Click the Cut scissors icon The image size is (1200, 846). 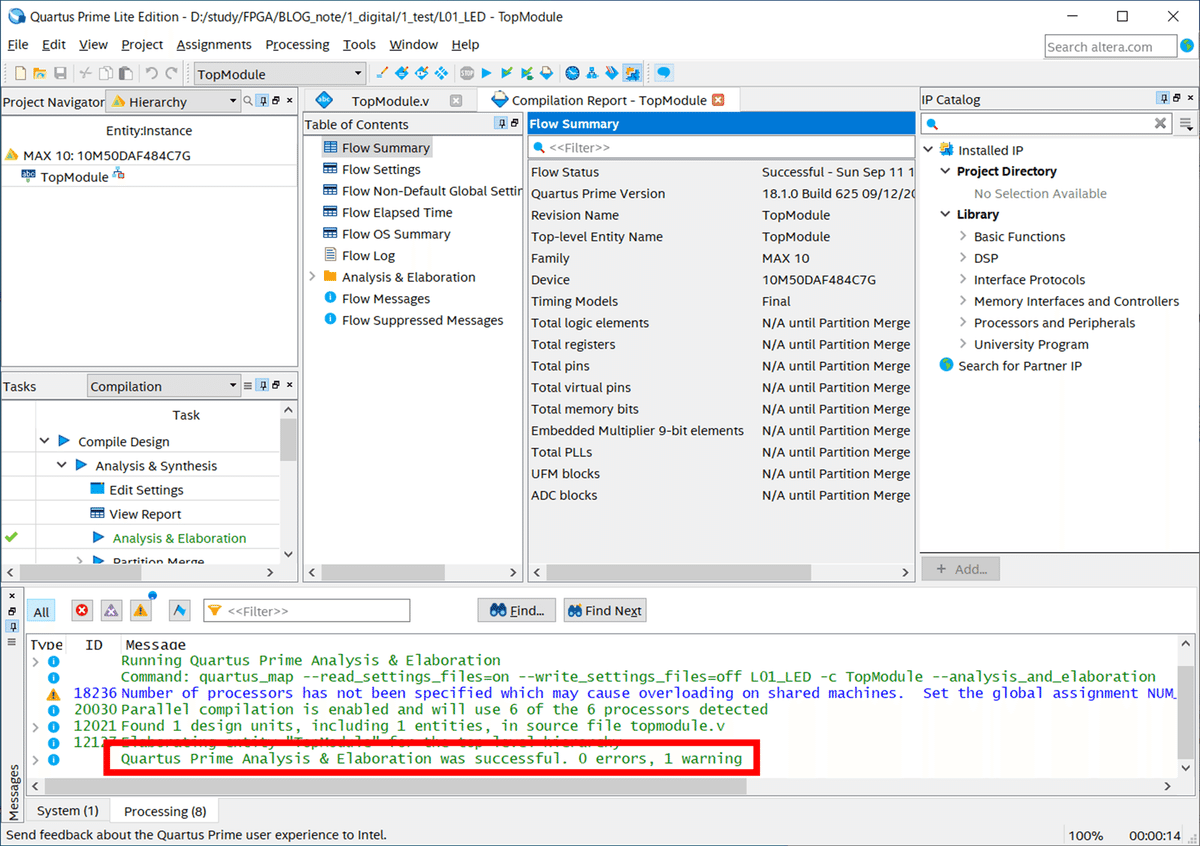pos(86,73)
